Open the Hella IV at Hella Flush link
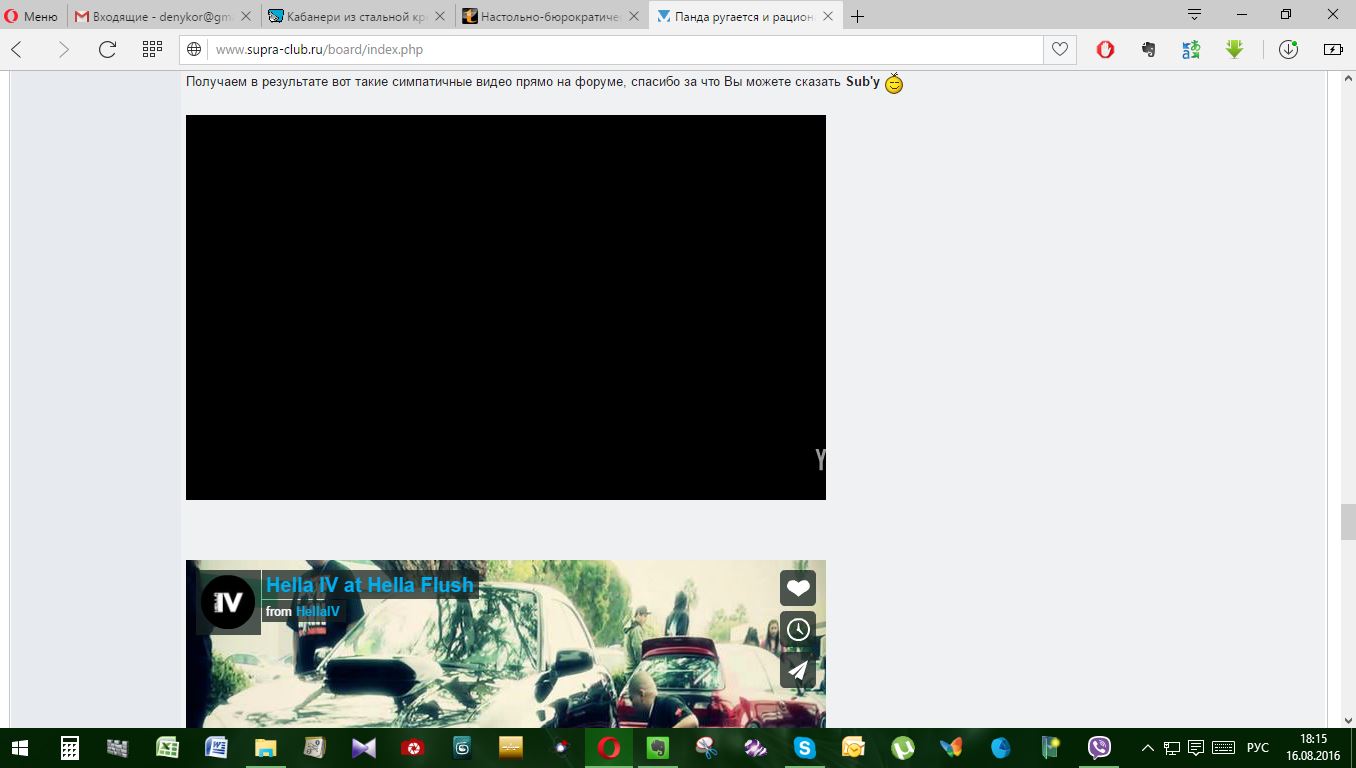1356x768 pixels. point(369,585)
